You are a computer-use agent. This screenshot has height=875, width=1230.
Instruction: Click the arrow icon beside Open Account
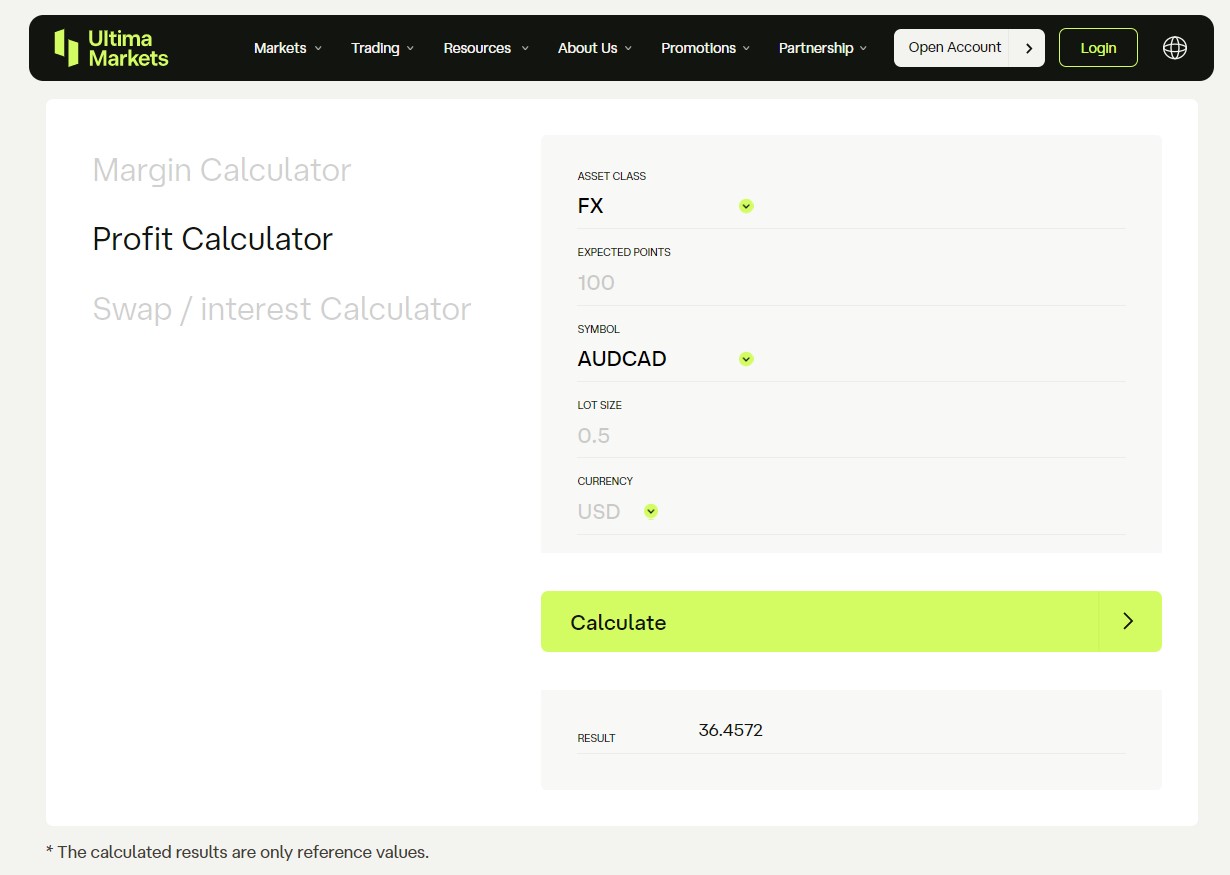[x=1028, y=48]
